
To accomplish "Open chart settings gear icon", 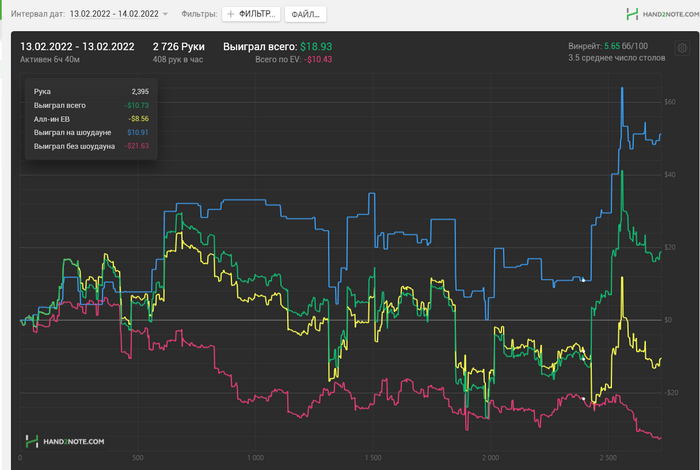I will 681,48.
